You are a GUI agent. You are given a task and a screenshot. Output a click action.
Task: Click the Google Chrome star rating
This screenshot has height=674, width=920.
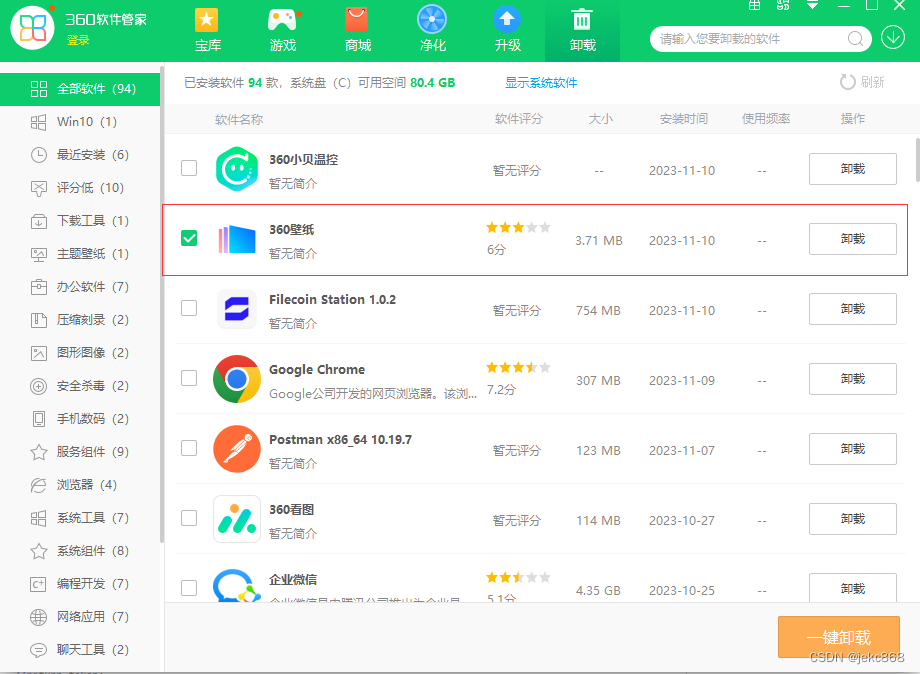click(518, 368)
